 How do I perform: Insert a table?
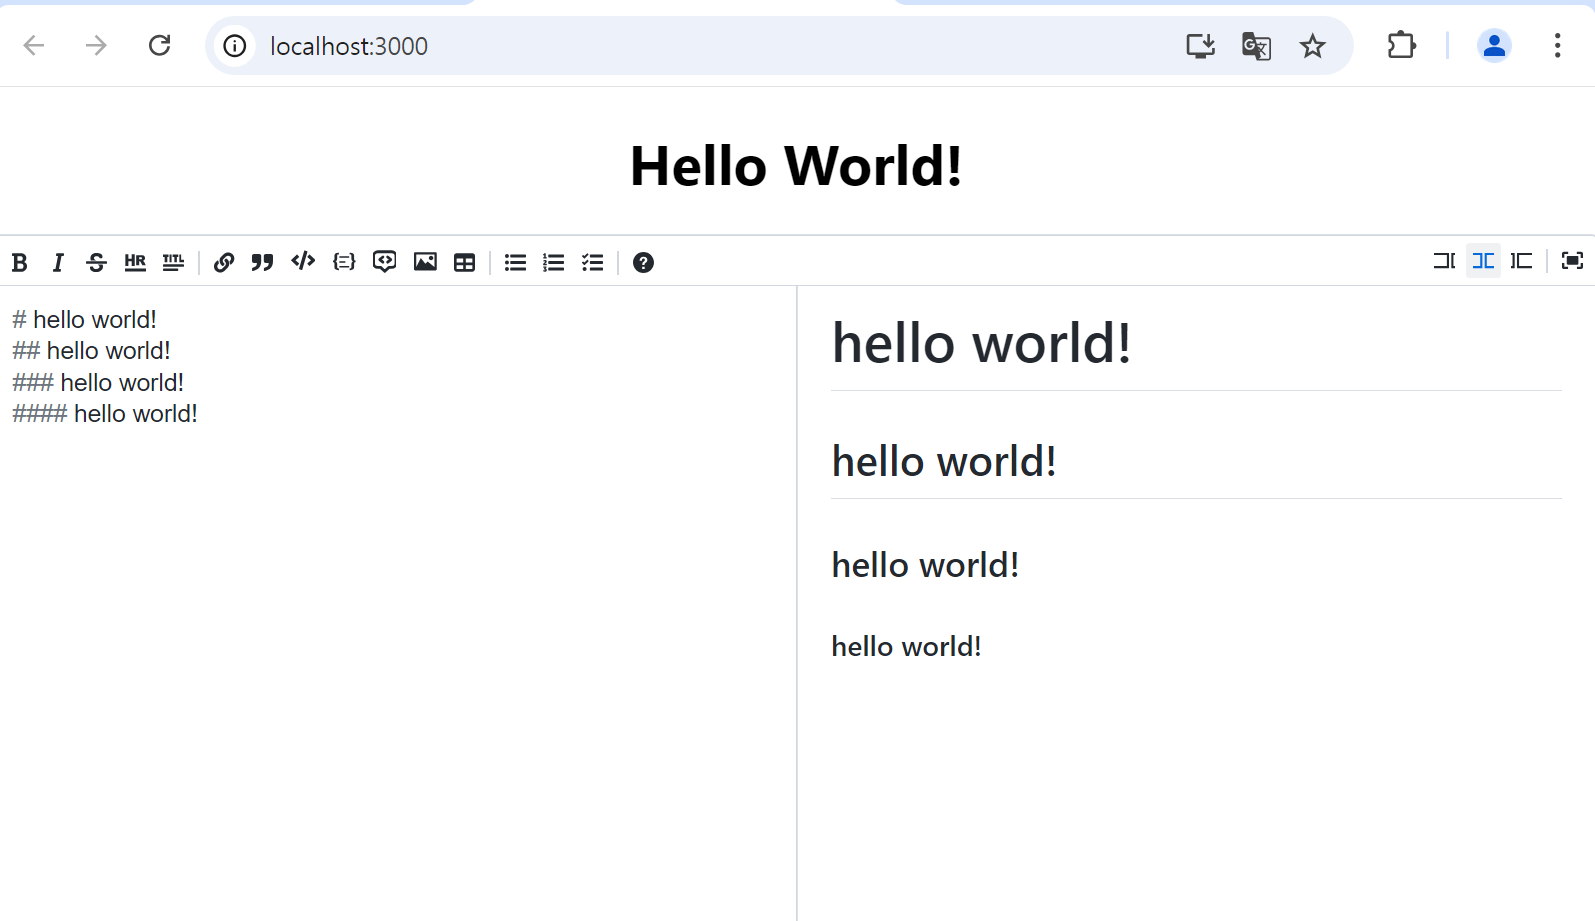pyautogui.click(x=465, y=262)
